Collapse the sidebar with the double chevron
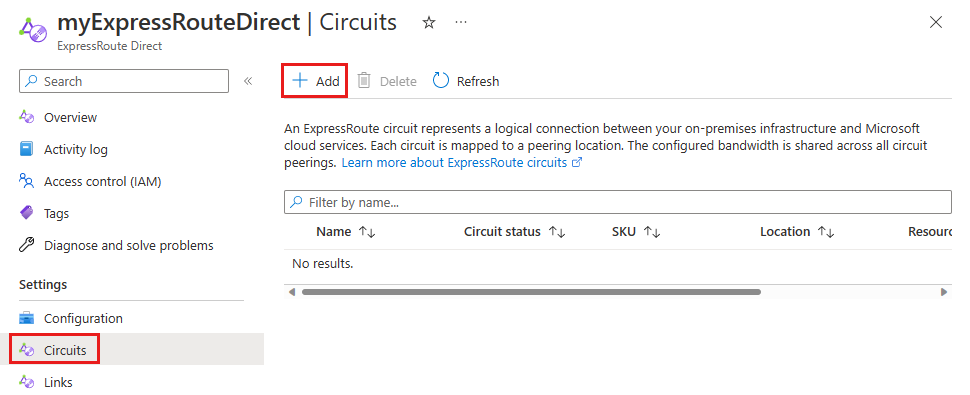The width and height of the screenshot is (970, 395). 248,81
